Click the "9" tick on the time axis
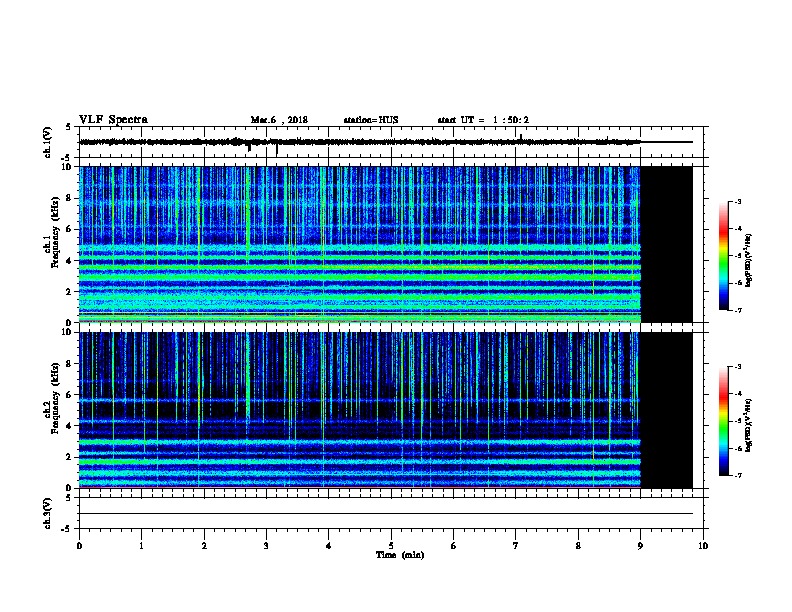Screen dimensions: 792x612 click(x=640, y=546)
